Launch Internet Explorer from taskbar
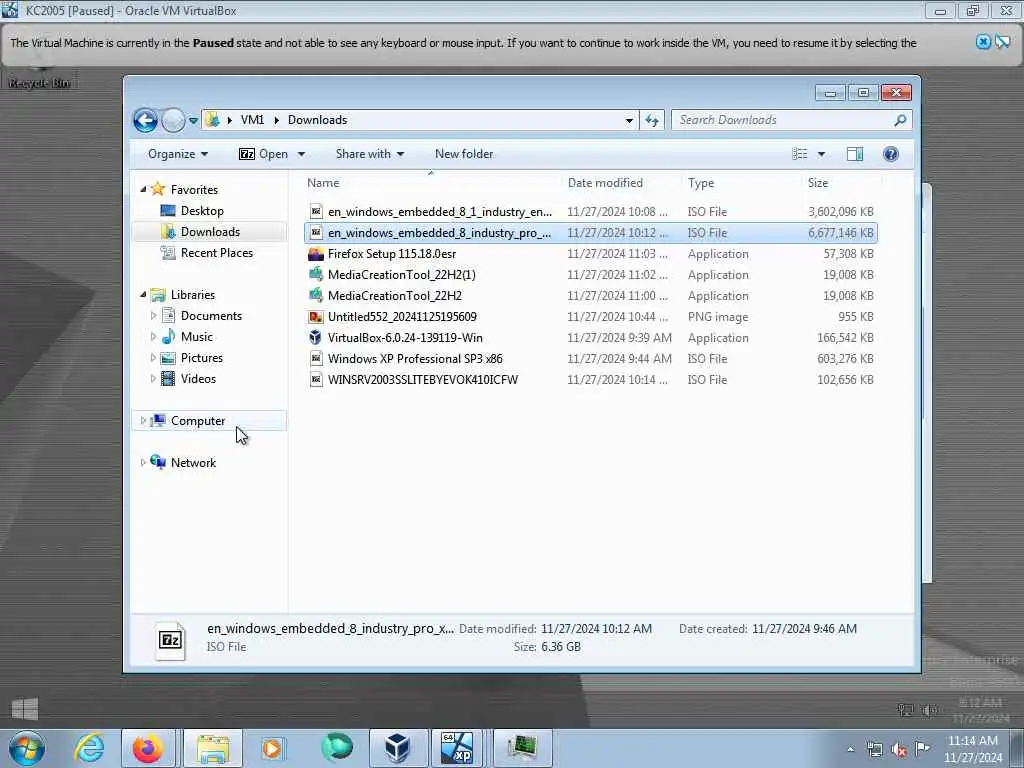Viewport: 1024px width, 768px height. (x=89, y=748)
